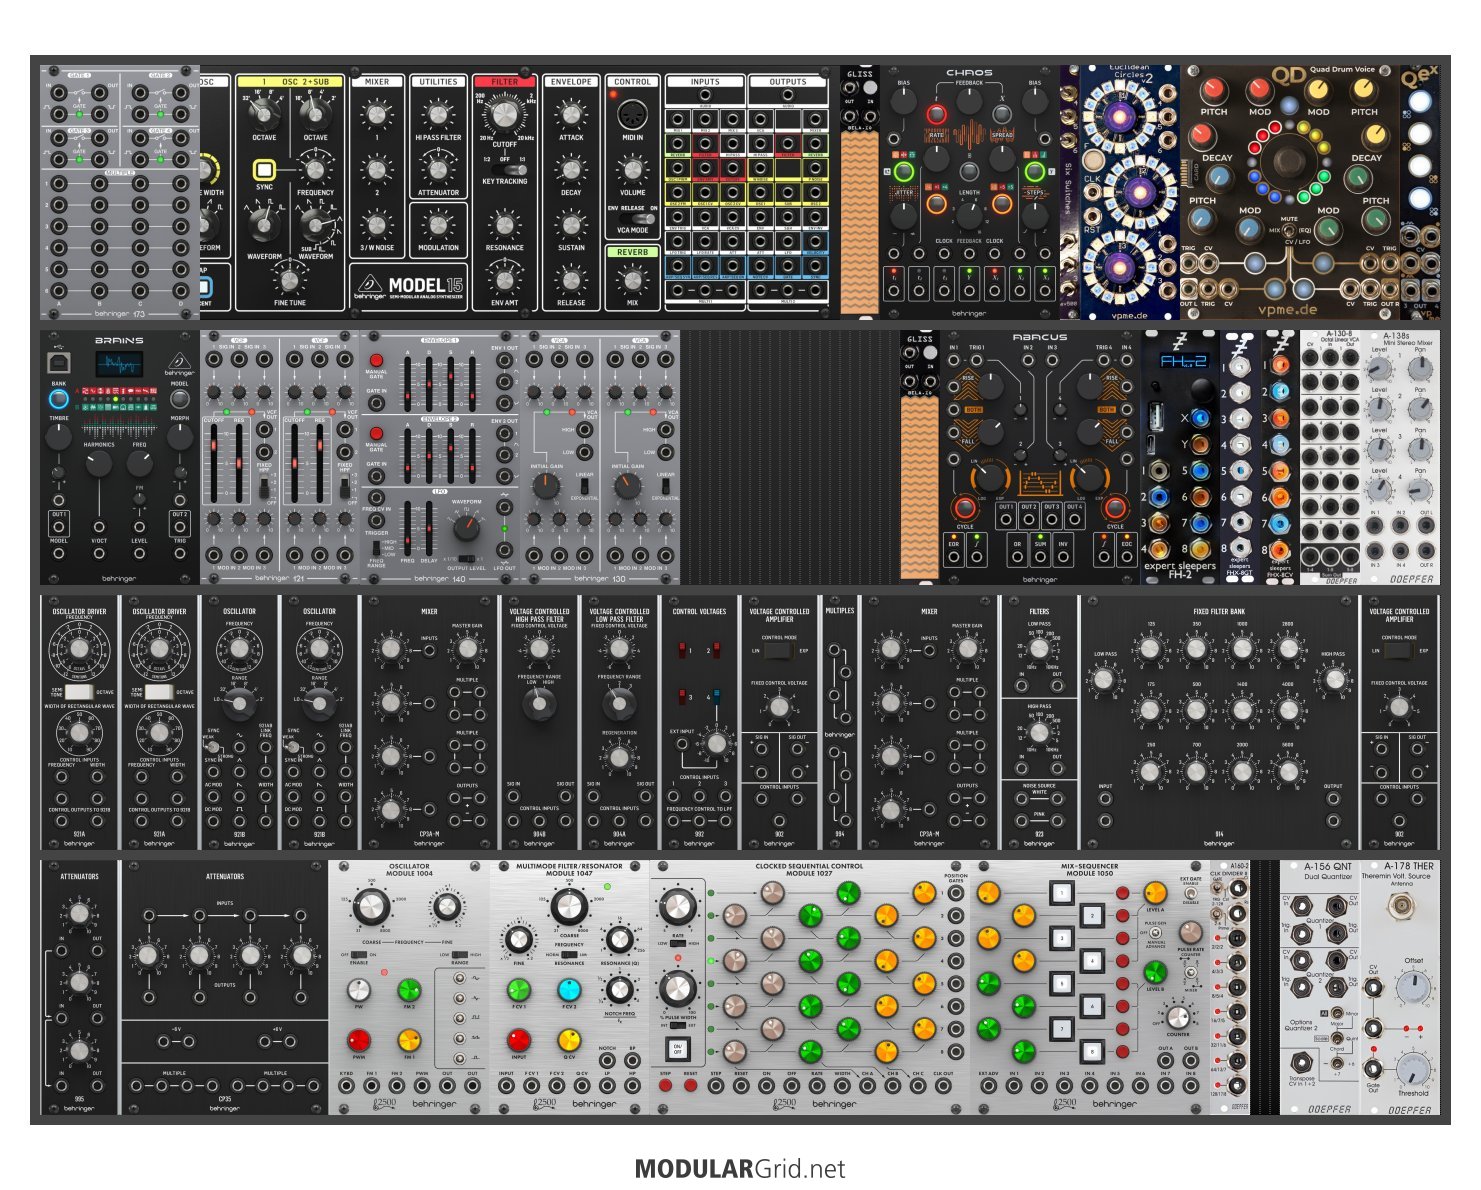This screenshot has height=1190, width=1481.
Task: Click the right CYCLE button on Abacus
Action: 1115,507
